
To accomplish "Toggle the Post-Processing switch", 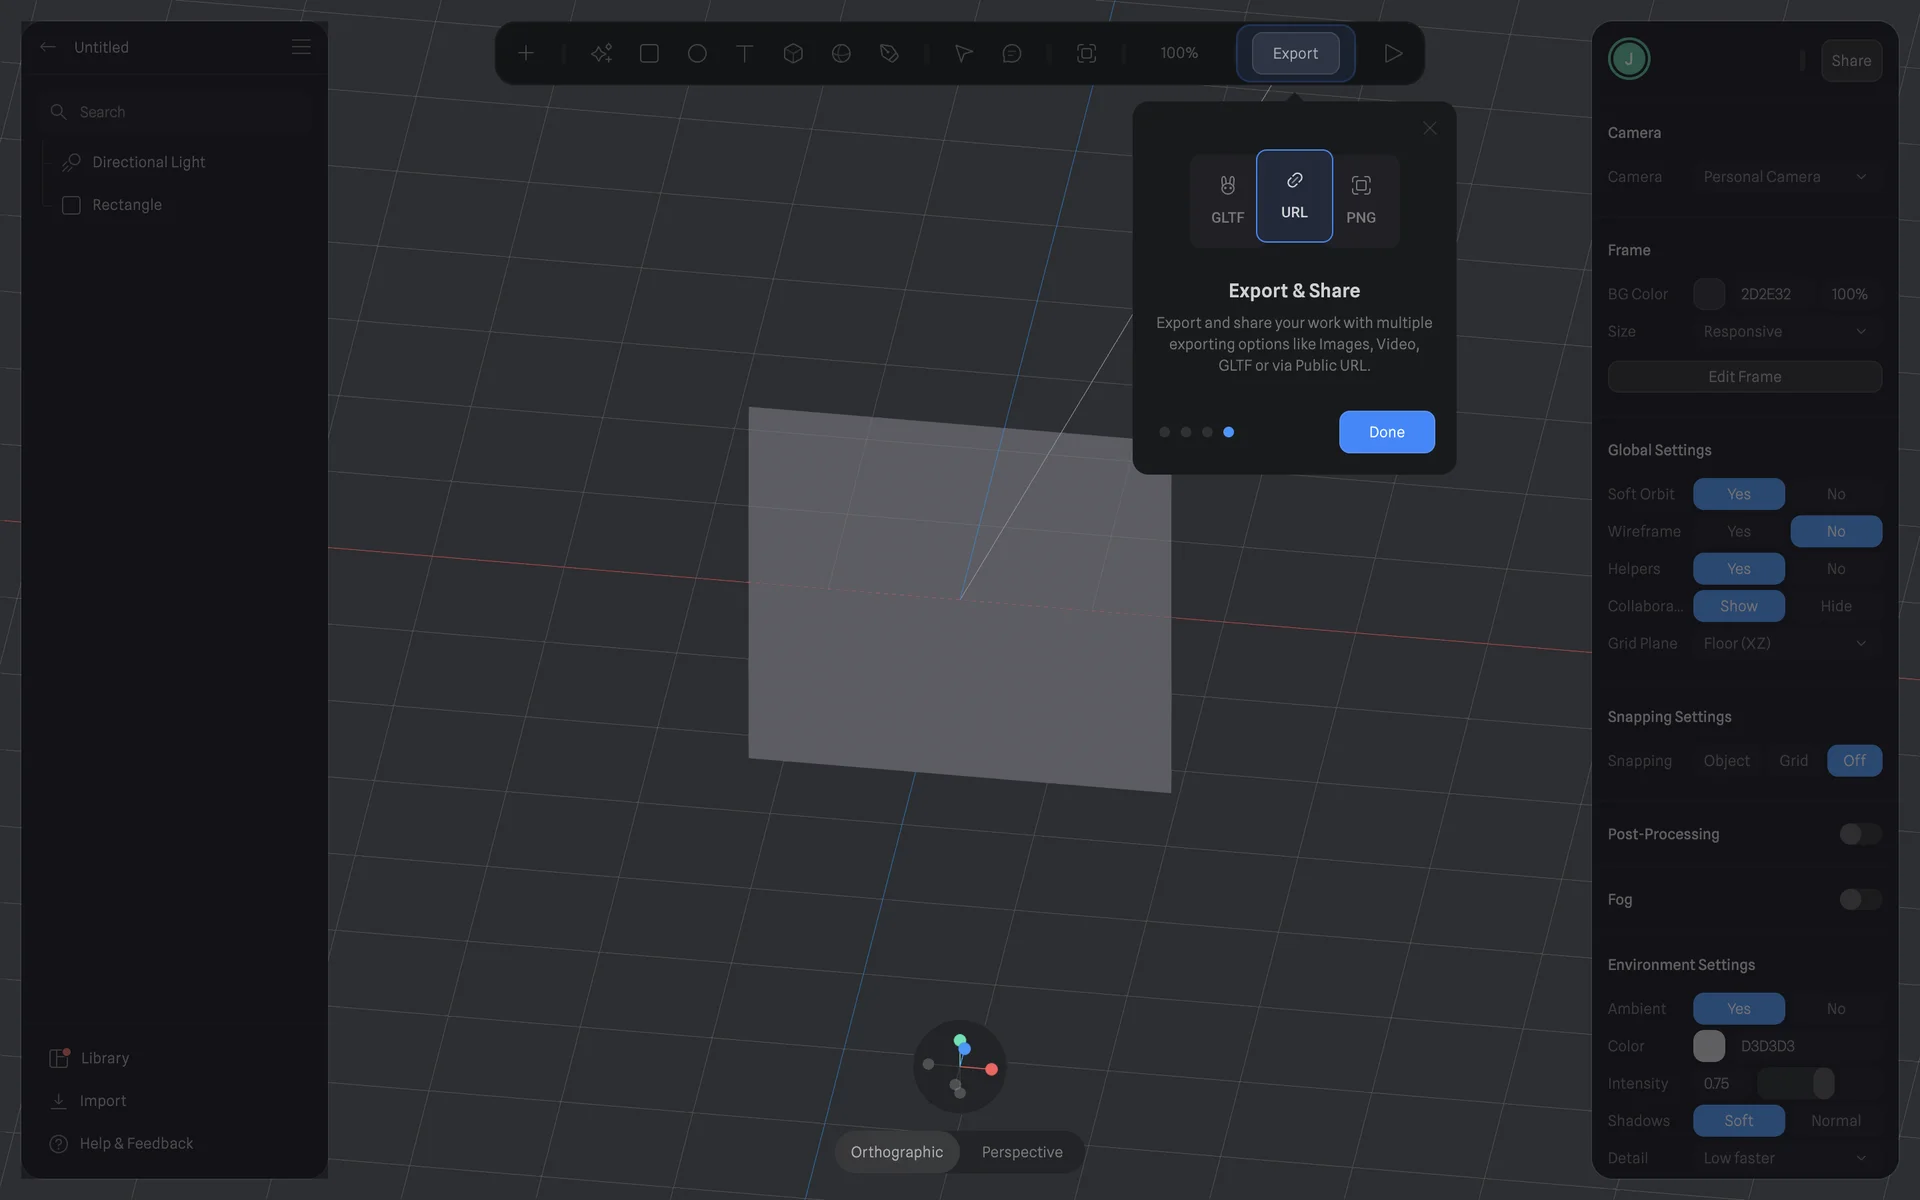I will pos(1860,834).
